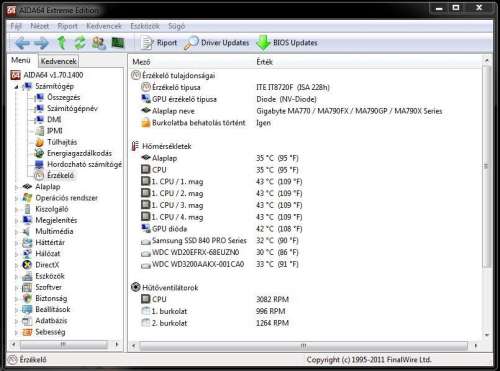Viewport: 500px width, 371px height.
Task: Click the Szoftver icon in the tree
Action: point(27,287)
